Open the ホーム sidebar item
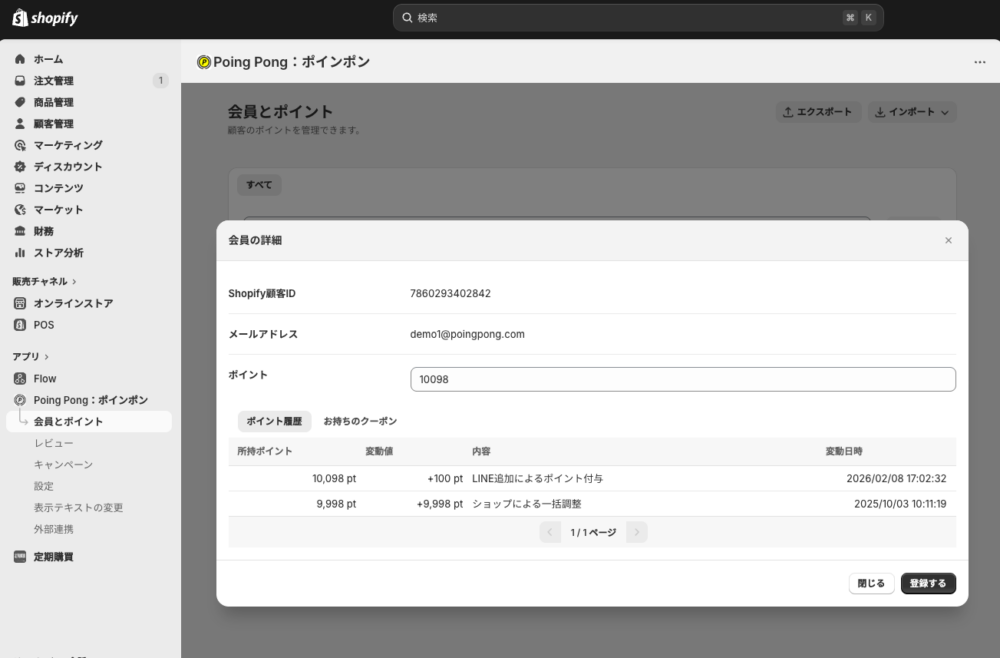This screenshot has height=658, width=1000. coord(48,59)
